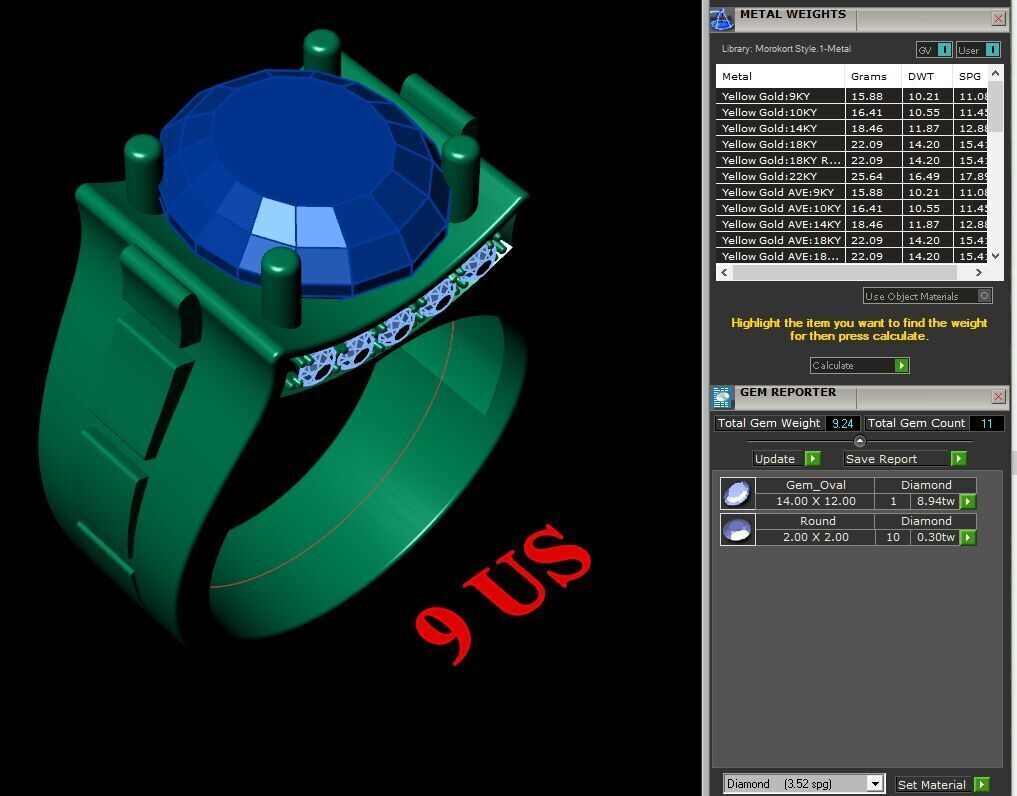Viewport: 1017px width, 796px height.
Task: Click the Set Material button
Action: pyautogui.click(x=942, y=784)
